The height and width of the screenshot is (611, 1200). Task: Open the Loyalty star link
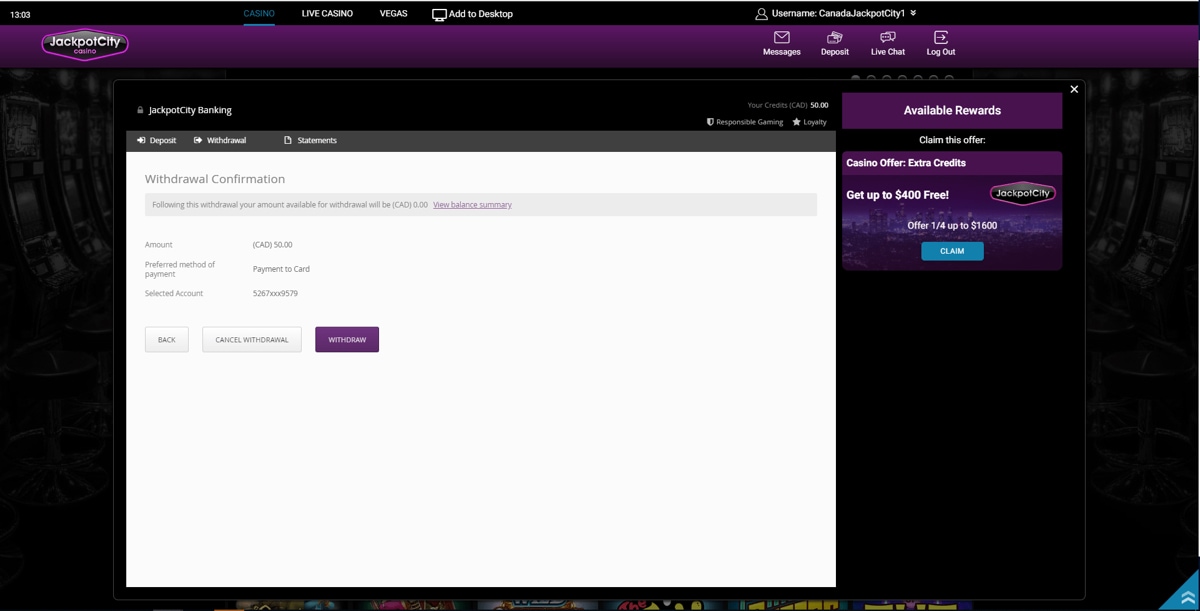pos(809,122)
